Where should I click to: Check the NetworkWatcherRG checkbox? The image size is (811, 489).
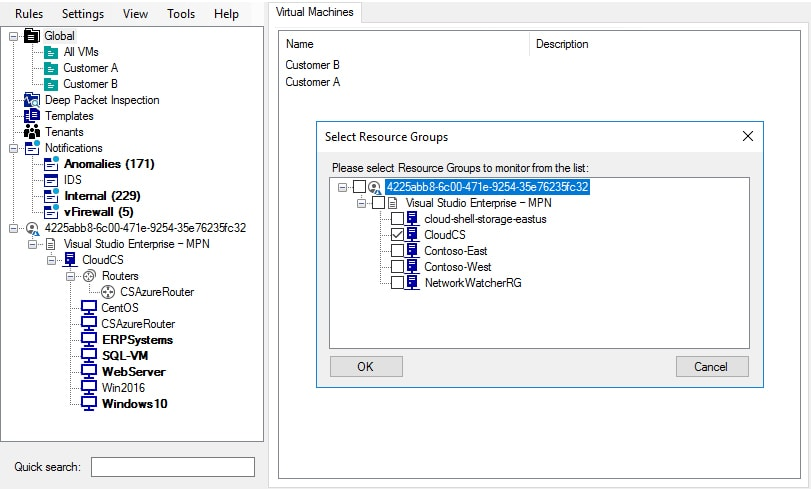[397, 283]
